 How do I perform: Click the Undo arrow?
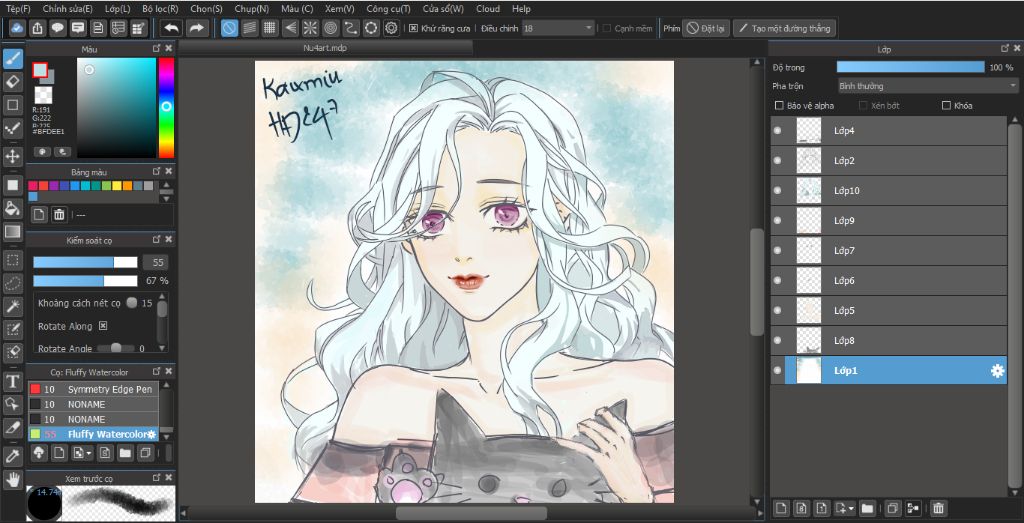click(171, 28)
